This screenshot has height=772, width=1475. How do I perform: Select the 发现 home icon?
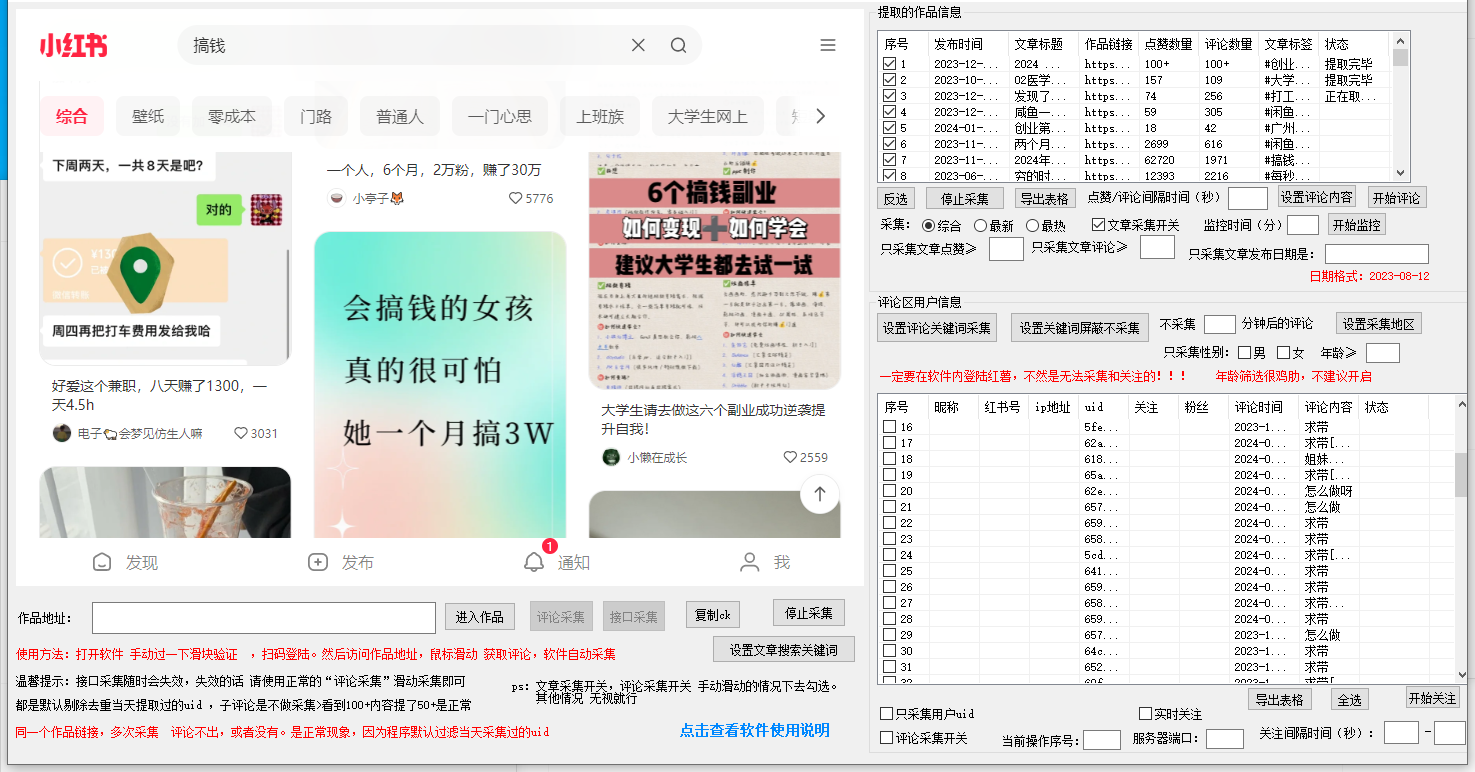(101, 561)
